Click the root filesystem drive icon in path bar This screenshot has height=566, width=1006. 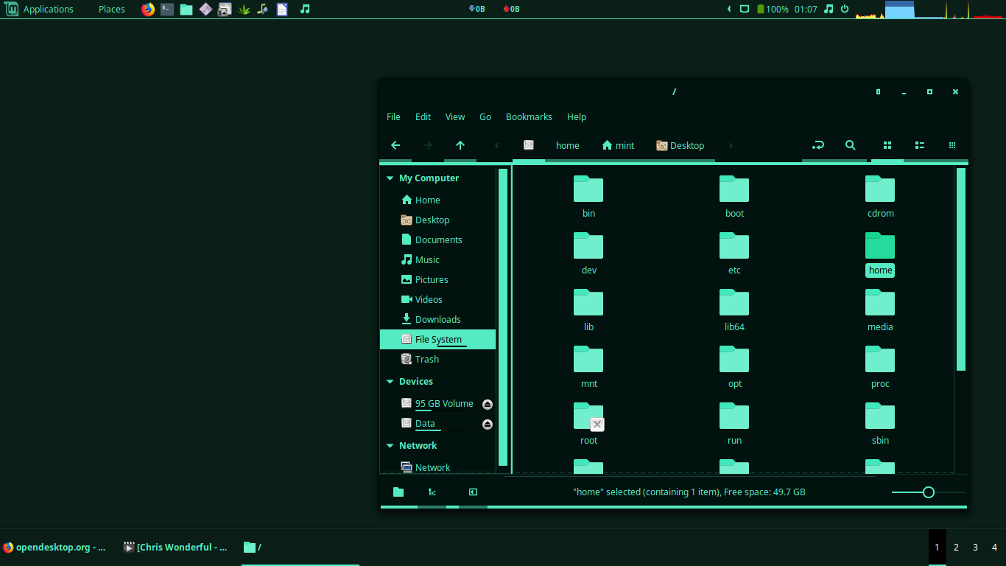tap(529, 146)
